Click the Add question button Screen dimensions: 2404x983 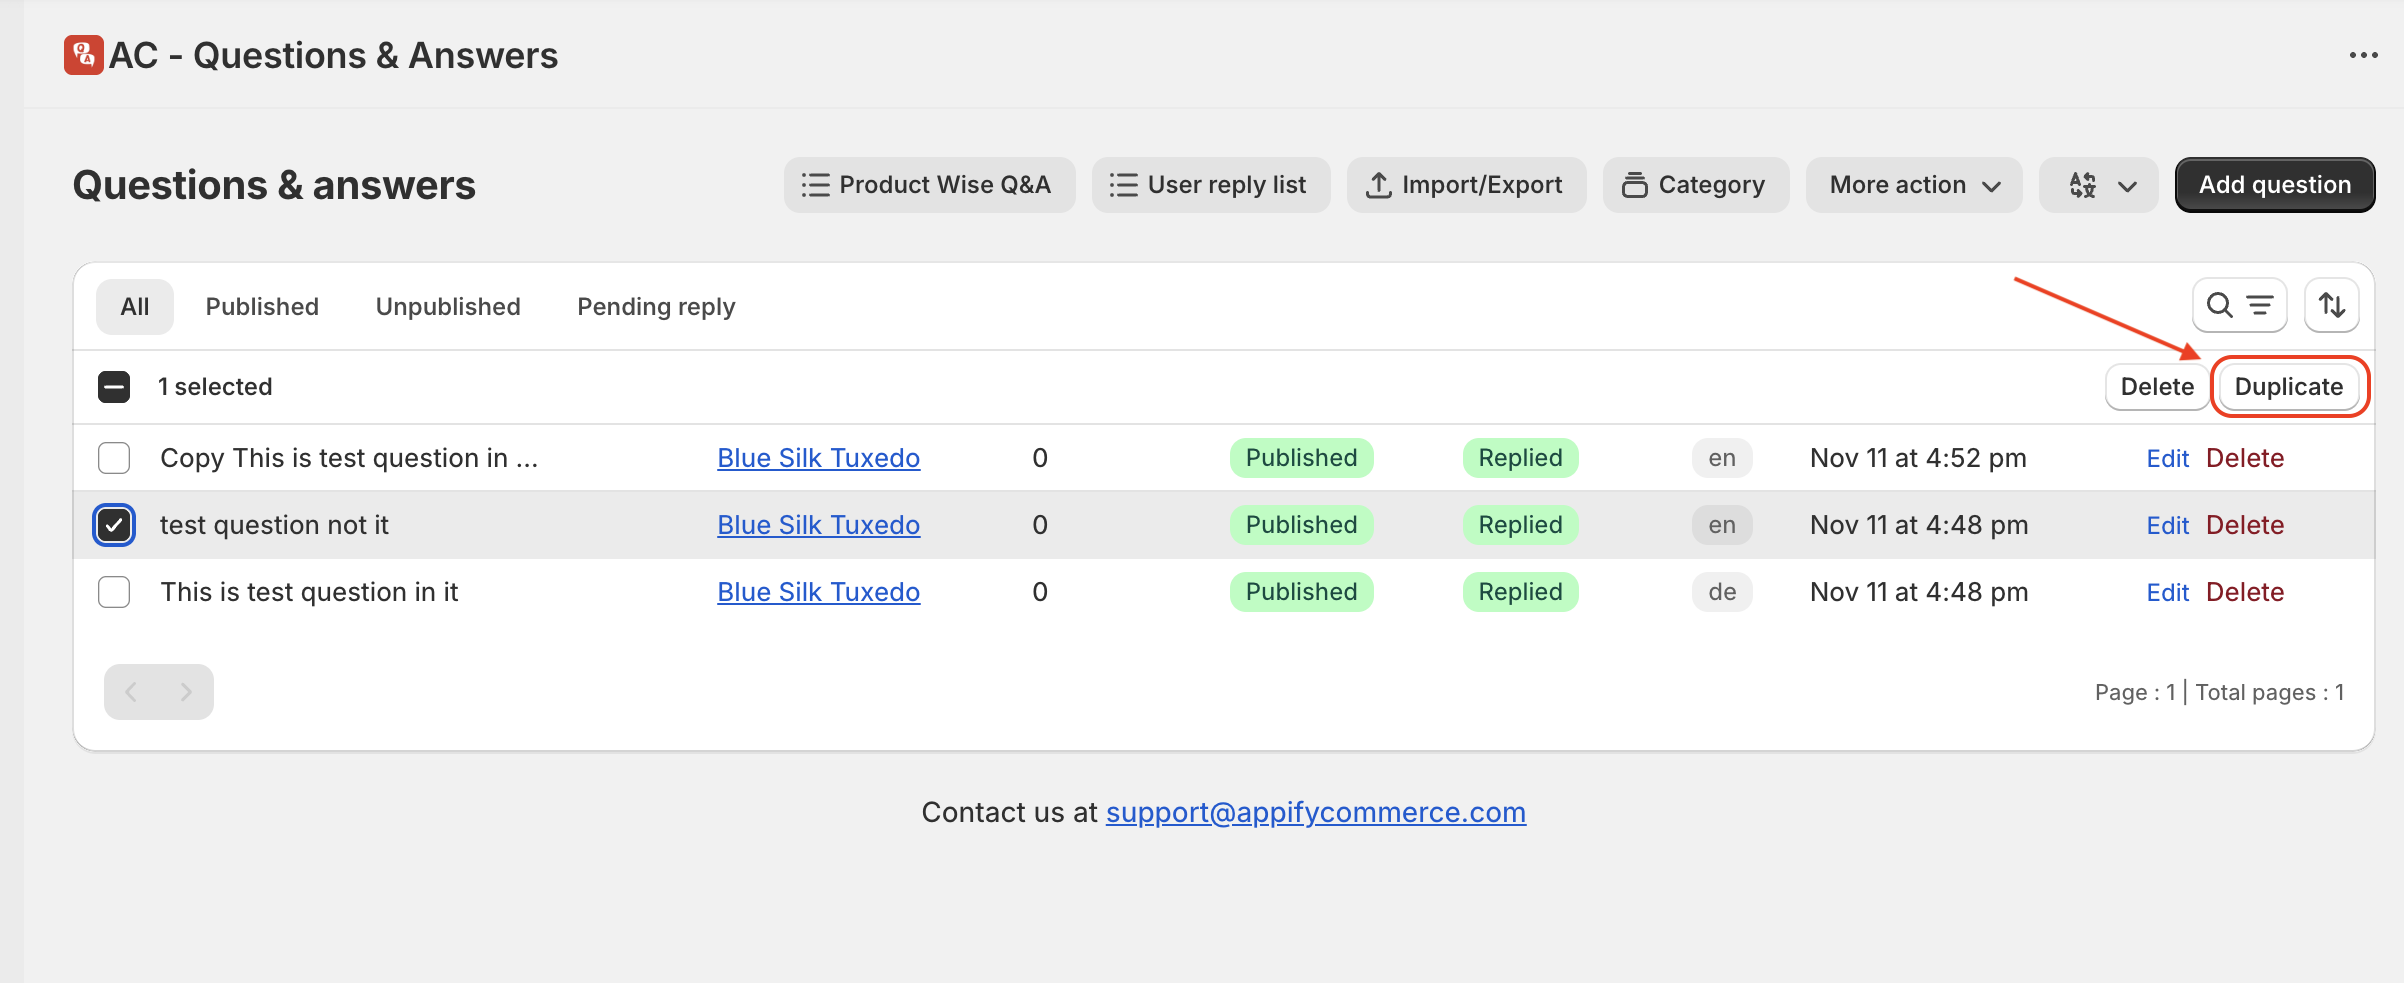2274,185
